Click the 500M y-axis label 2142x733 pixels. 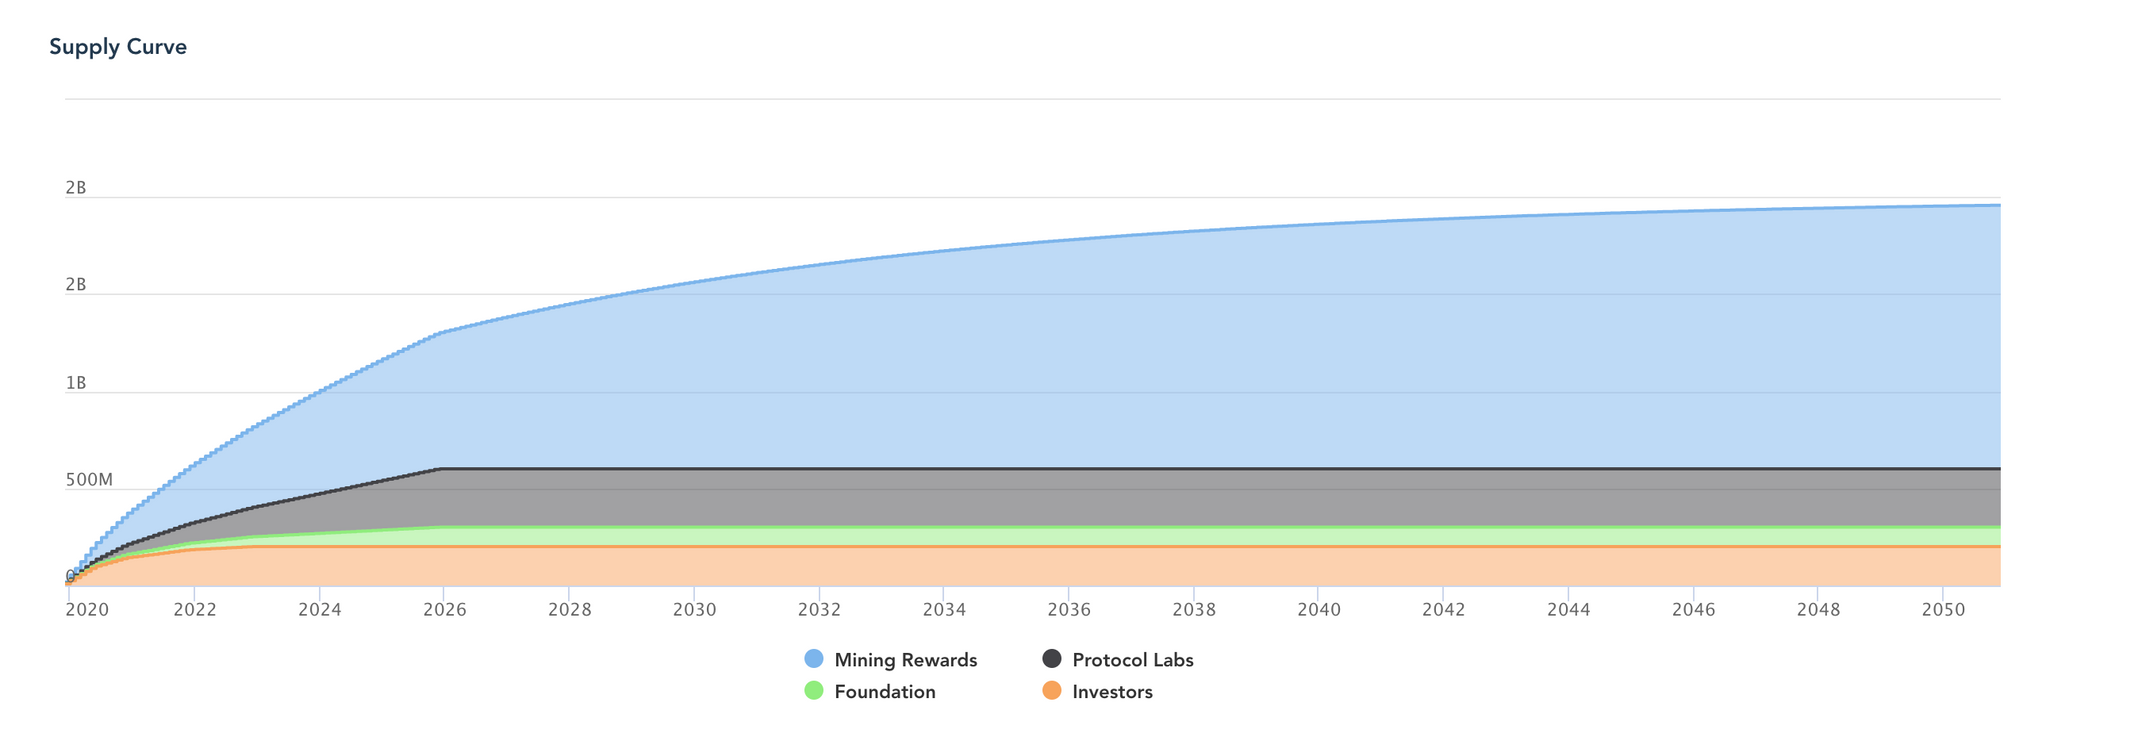click(90, 481)
